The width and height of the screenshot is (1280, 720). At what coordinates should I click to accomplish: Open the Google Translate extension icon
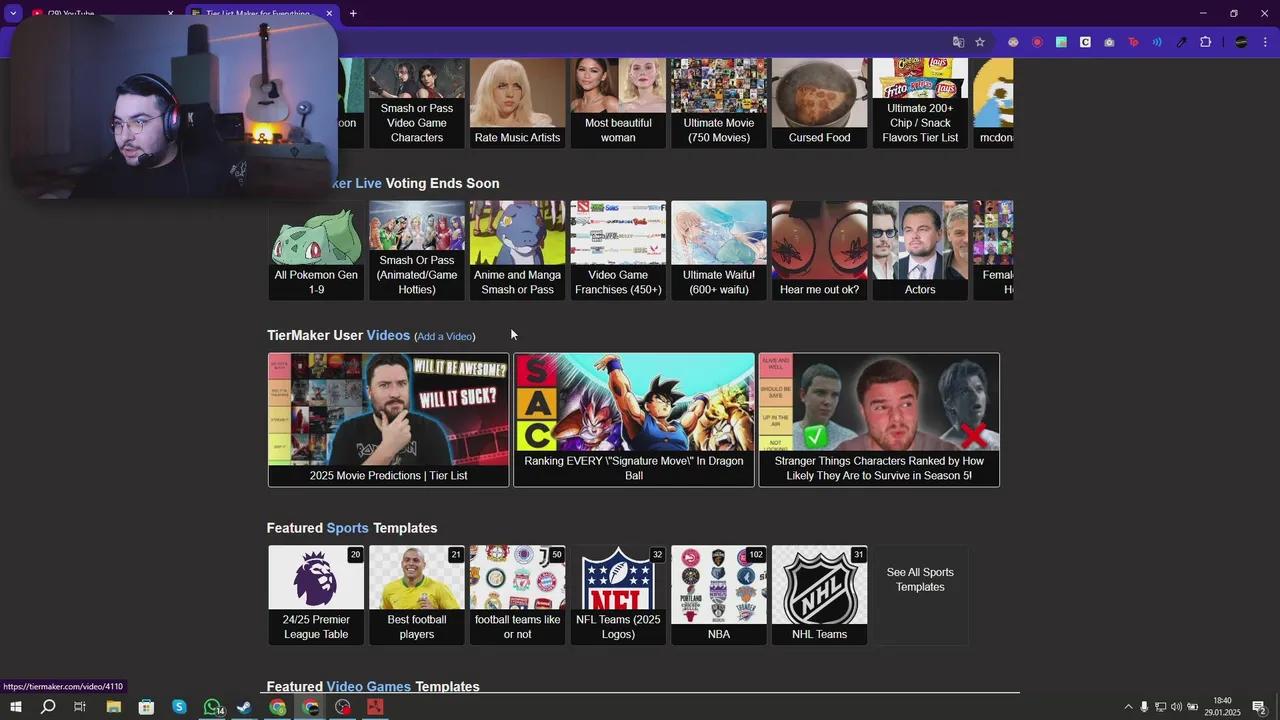point(957,42)
